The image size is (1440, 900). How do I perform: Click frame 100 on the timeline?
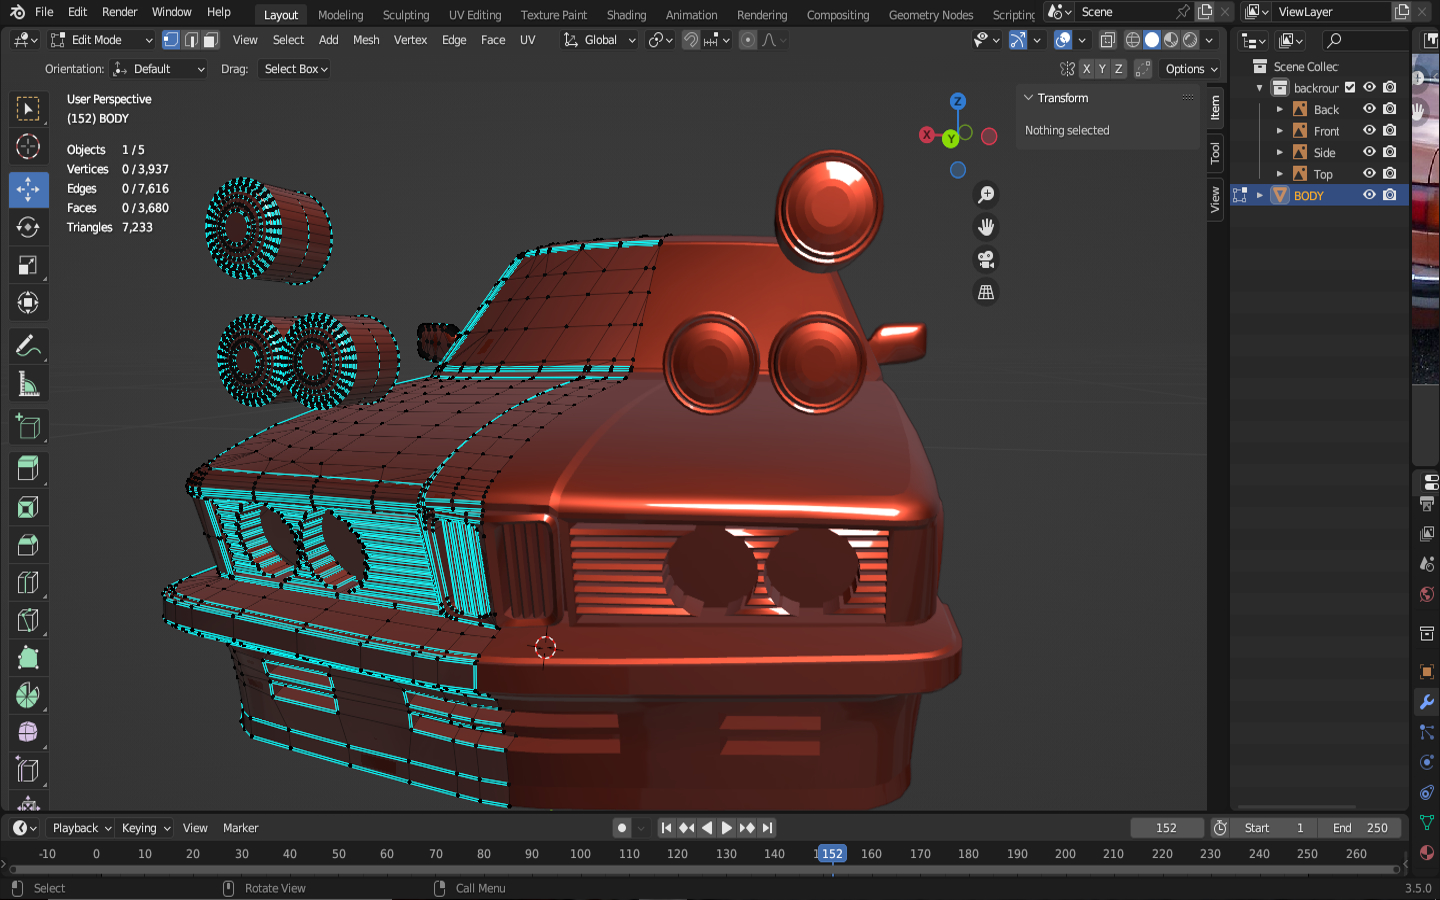click(x=580, y=854)
